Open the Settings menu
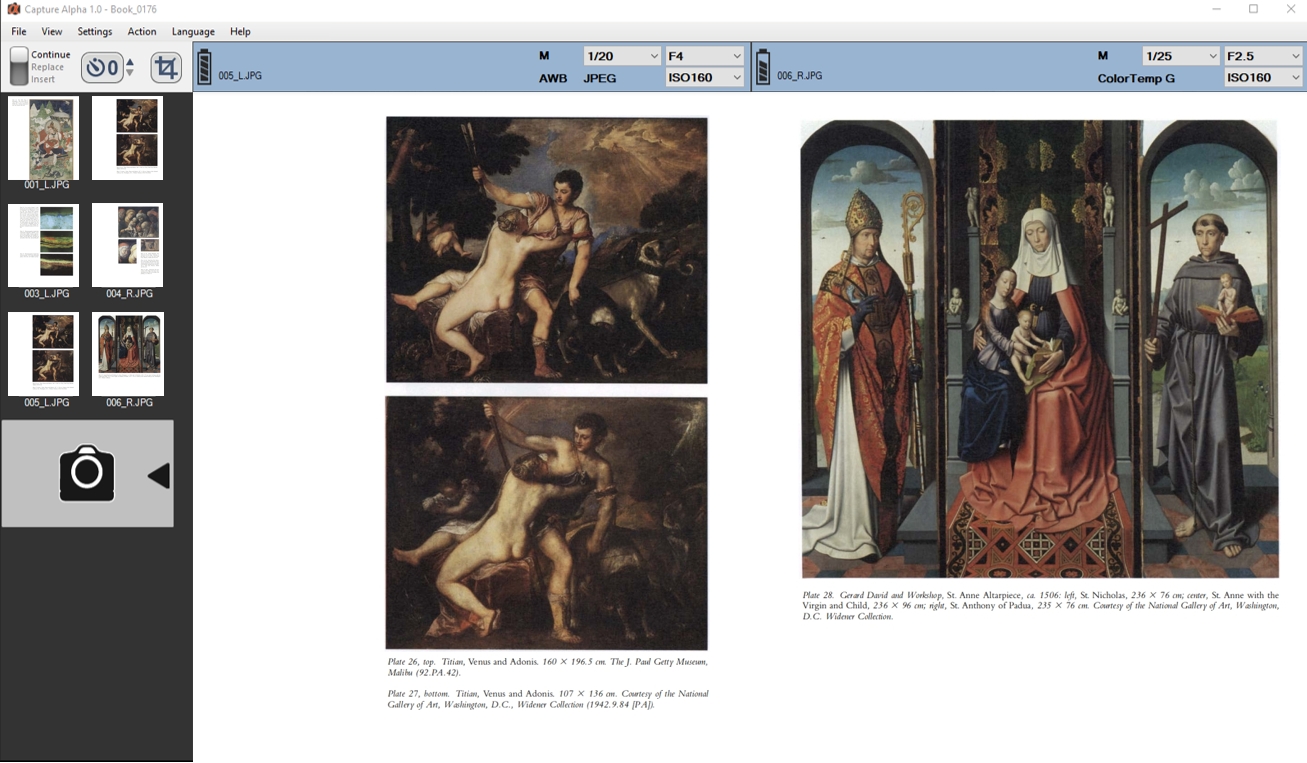 pos(95,32)
